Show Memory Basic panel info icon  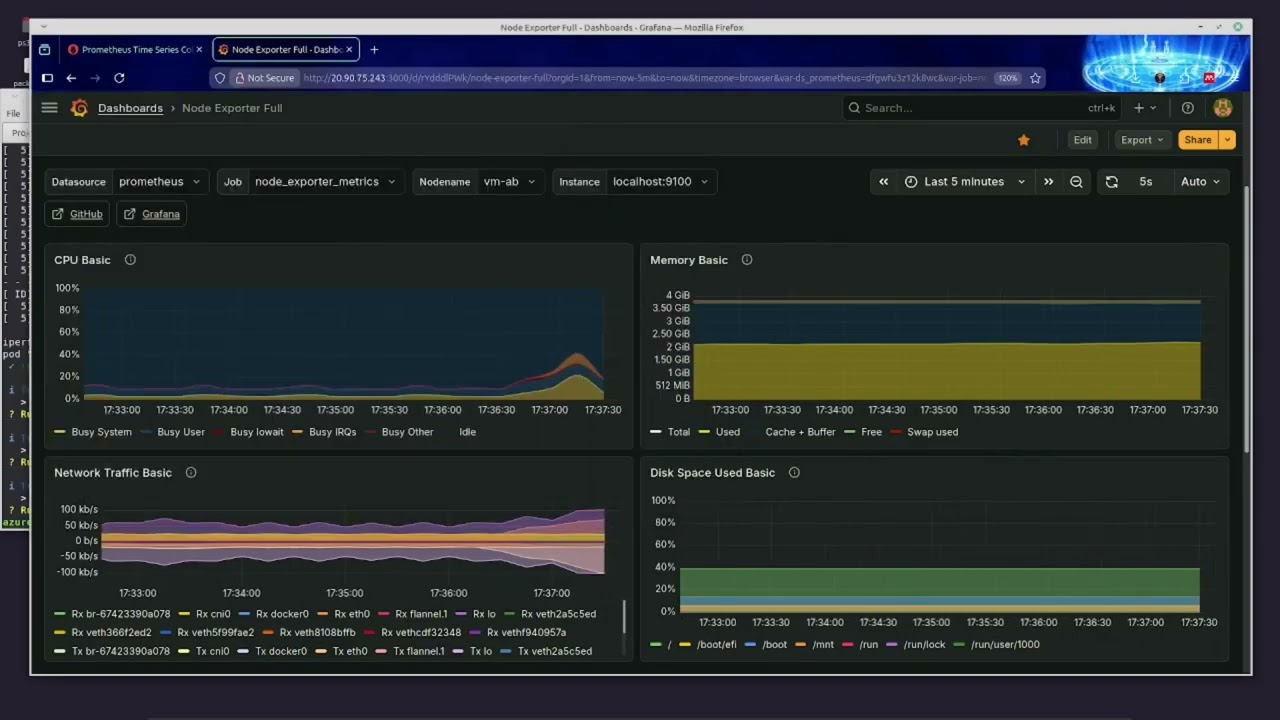(x=747, y=260)
